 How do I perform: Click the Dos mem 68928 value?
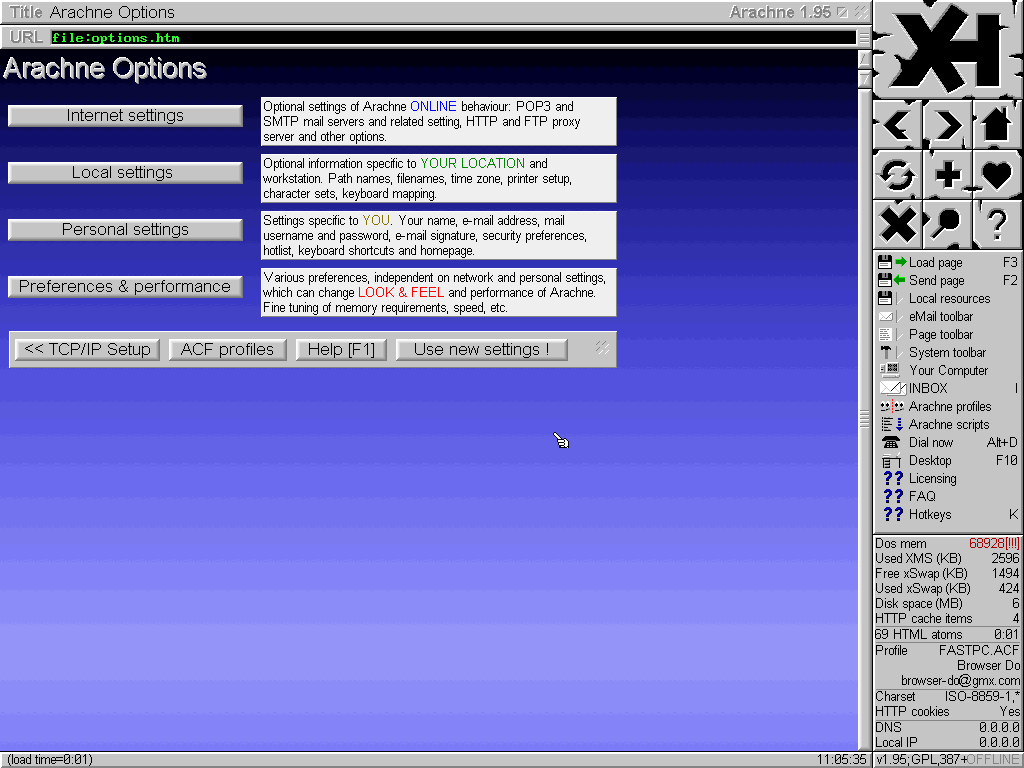click(994, 543)
